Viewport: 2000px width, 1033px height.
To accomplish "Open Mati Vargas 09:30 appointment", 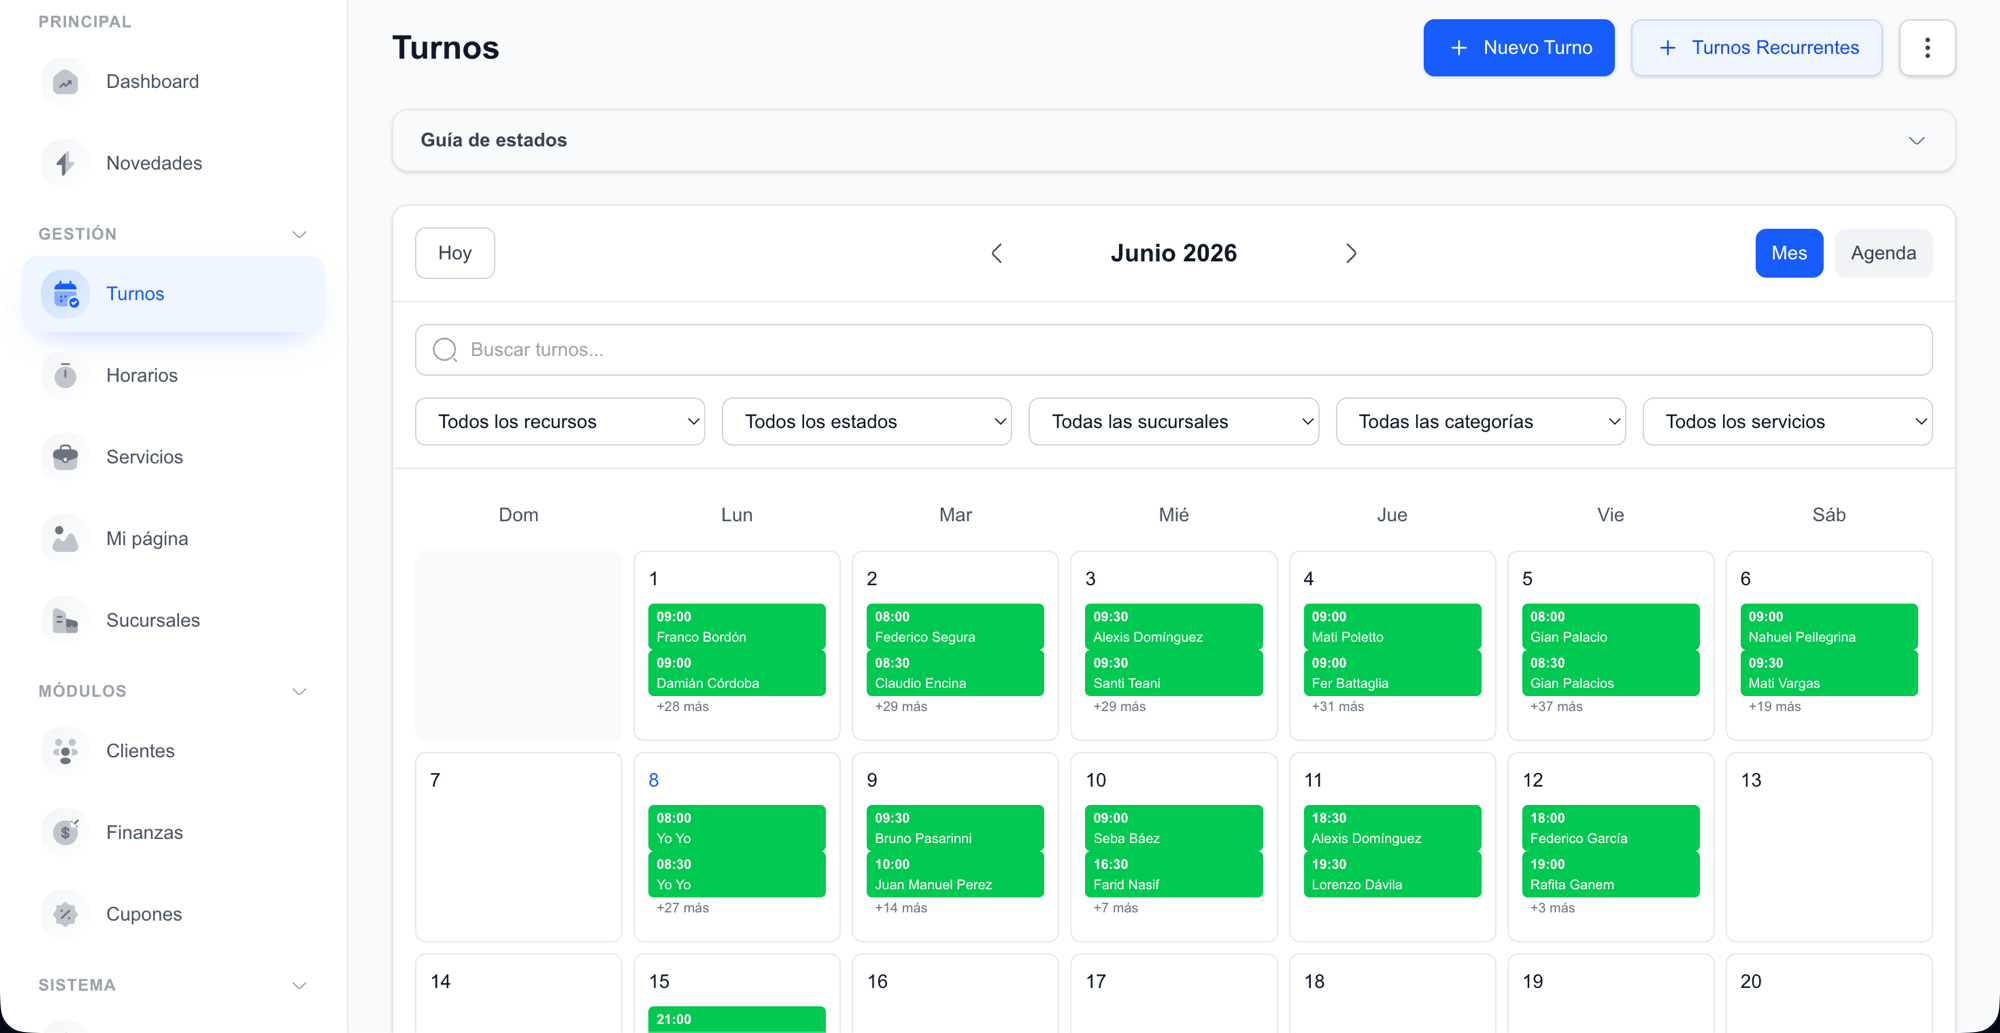I will 1829,673.
